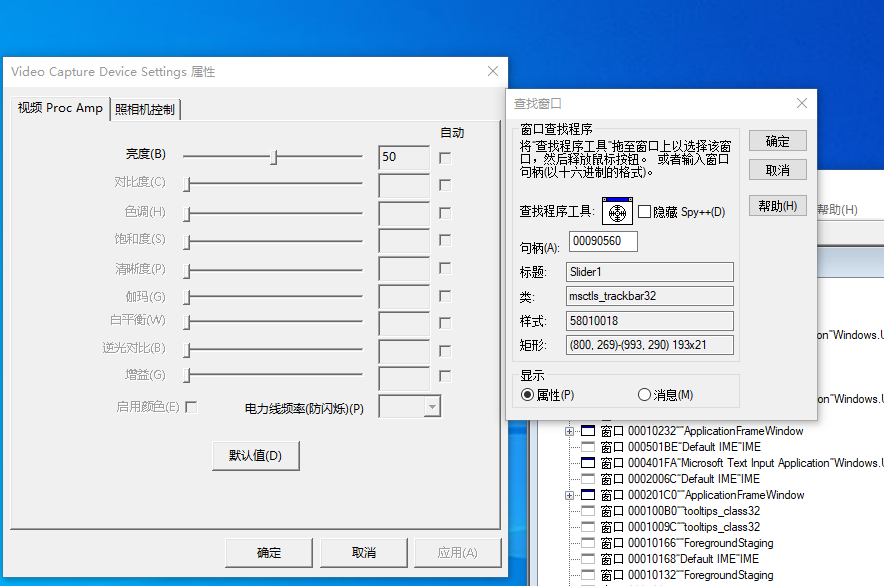Image resolution: width=884 pixels, height=586 pixels.
Task: Toggle auto checkbox for 色调(H)
Action: pos(445,213)
